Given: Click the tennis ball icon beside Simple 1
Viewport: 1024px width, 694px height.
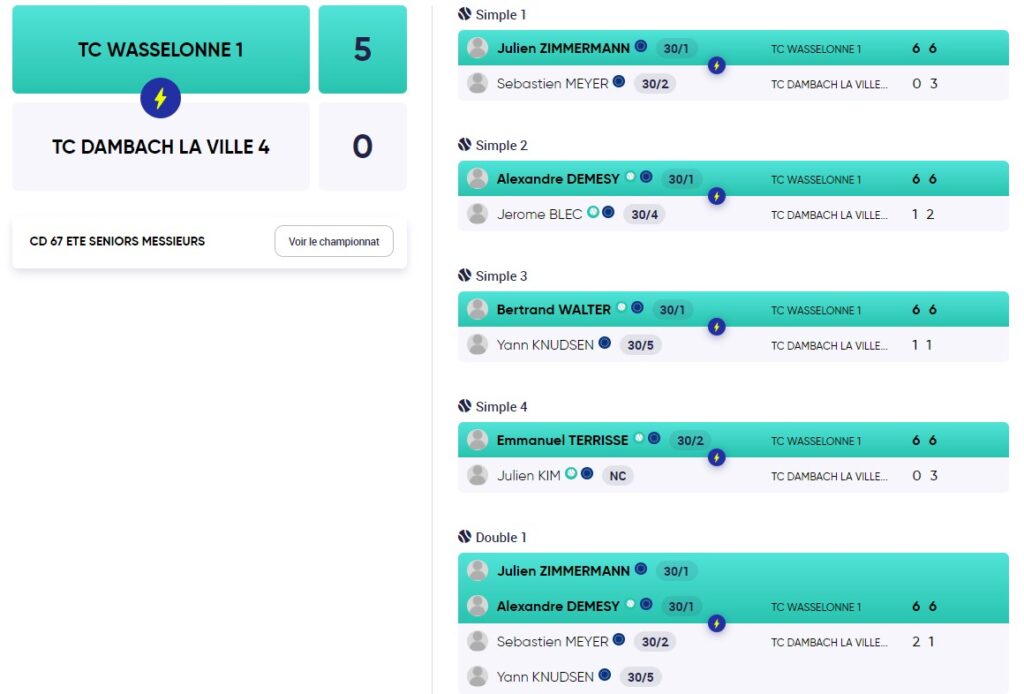Looking at the screenshot, I should pyautogui.click(x=464, y=14).
